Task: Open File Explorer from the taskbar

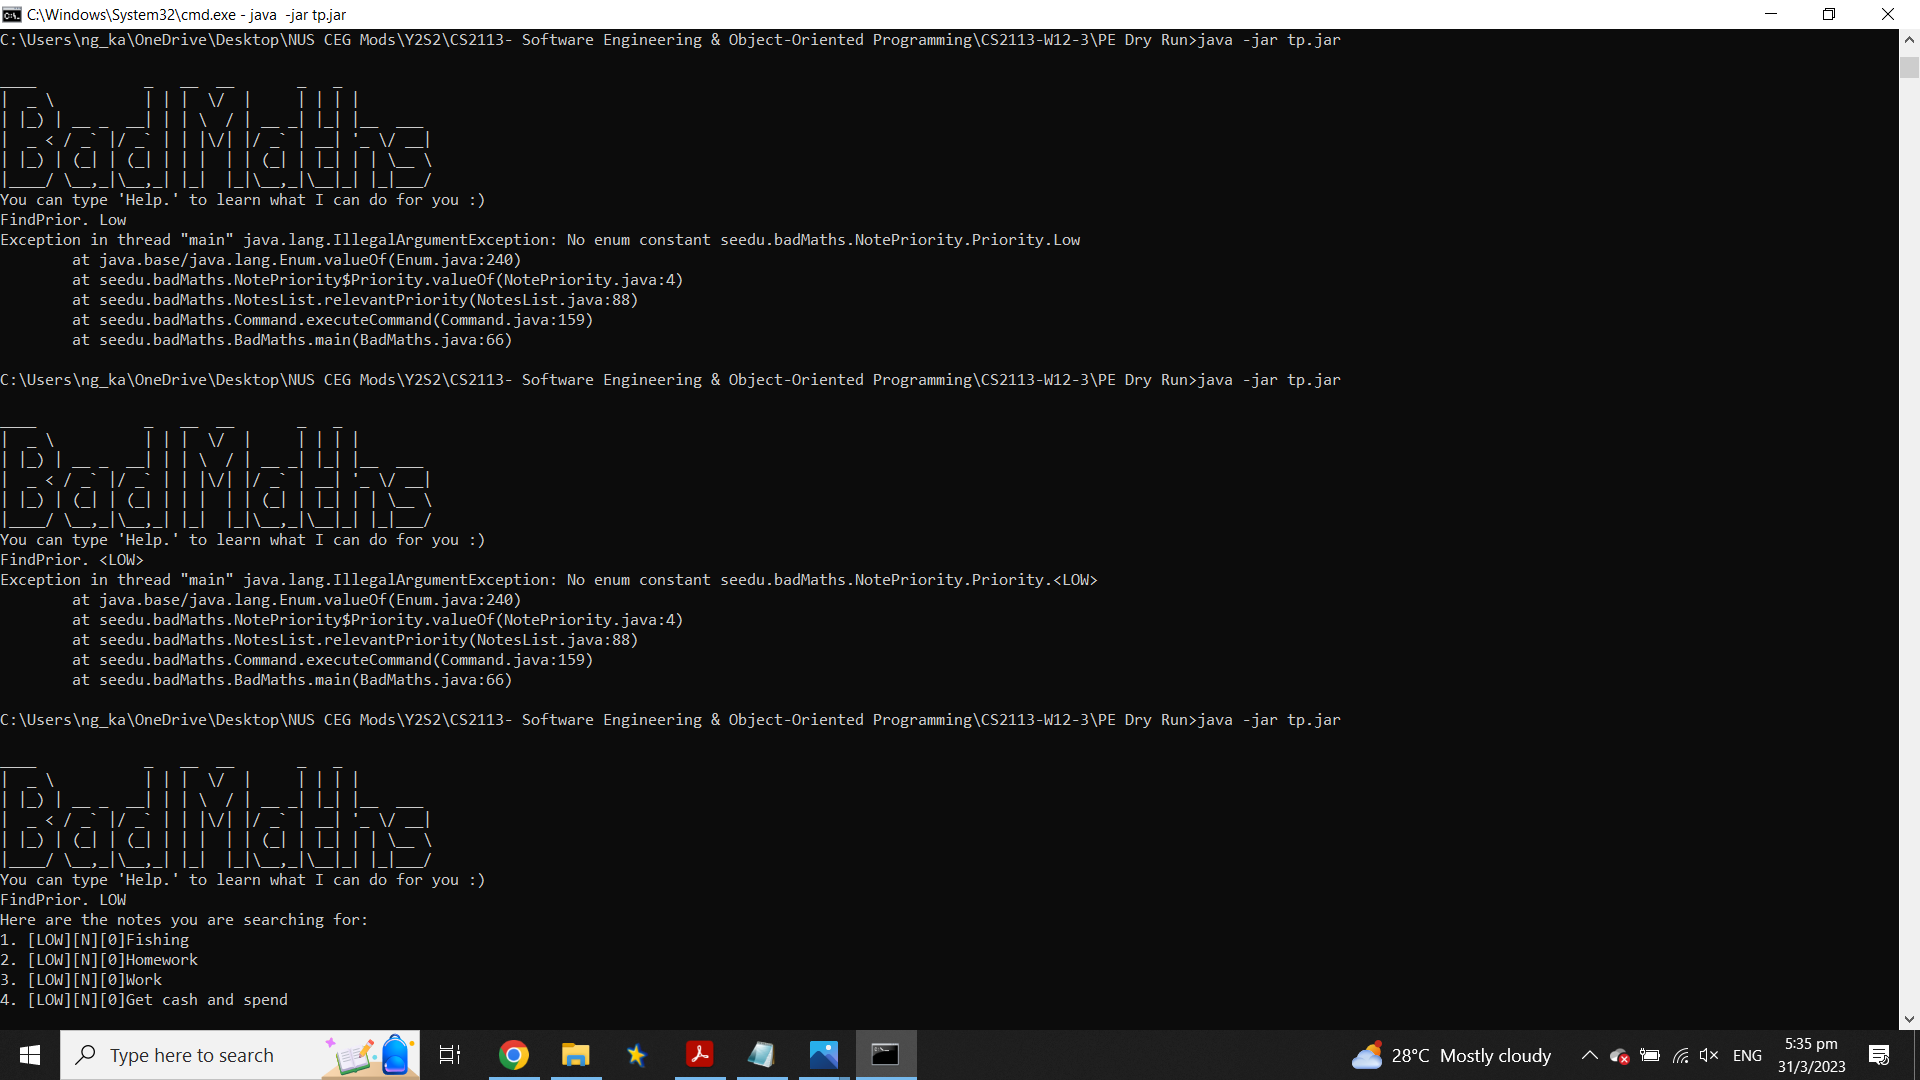Action: tap(576, 1055)
